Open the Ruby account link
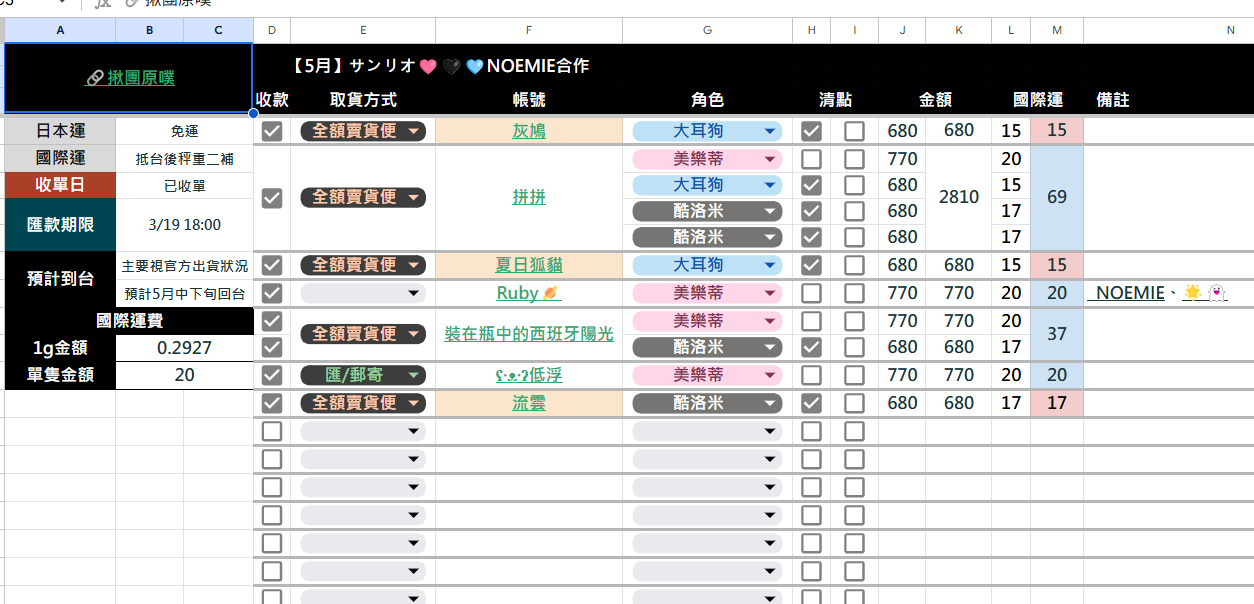This screenshot has height=604, width=1254. pos(529,293)
